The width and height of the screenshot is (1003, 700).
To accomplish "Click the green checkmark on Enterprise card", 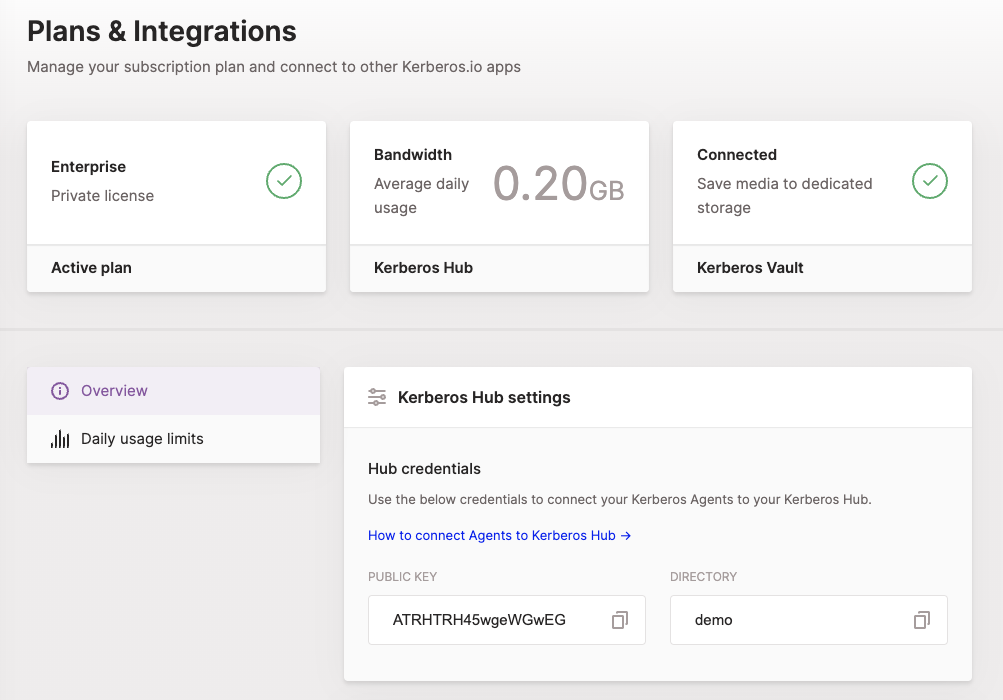I will (284, 181).
